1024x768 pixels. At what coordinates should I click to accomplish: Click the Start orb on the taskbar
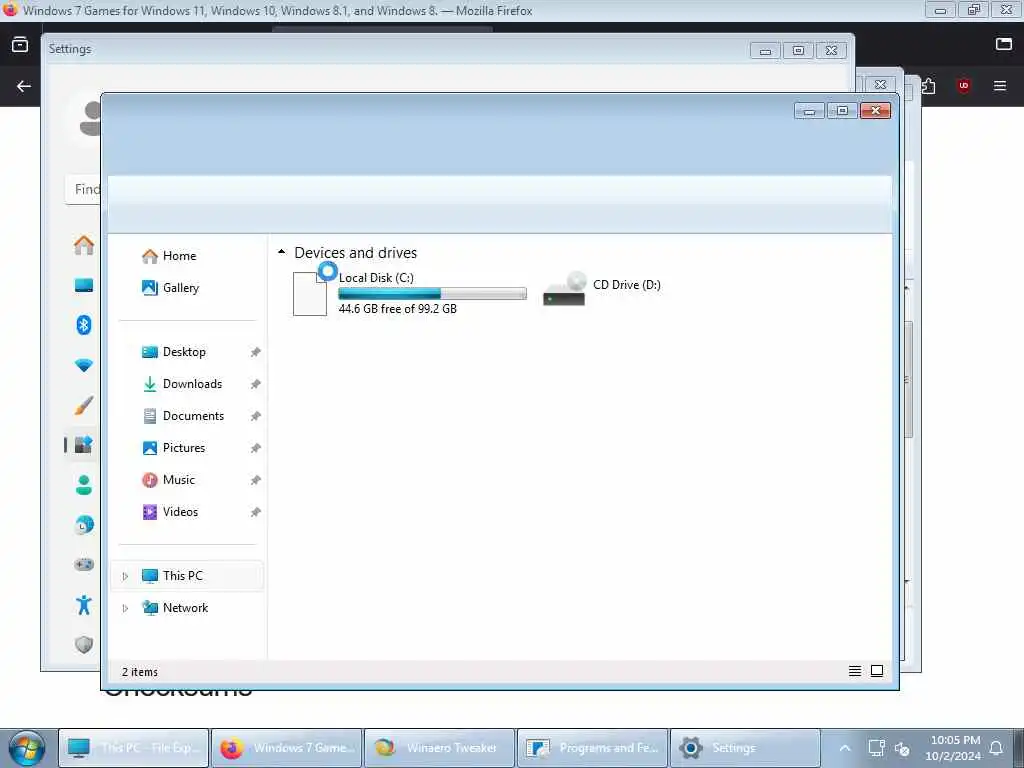(26, 748)
